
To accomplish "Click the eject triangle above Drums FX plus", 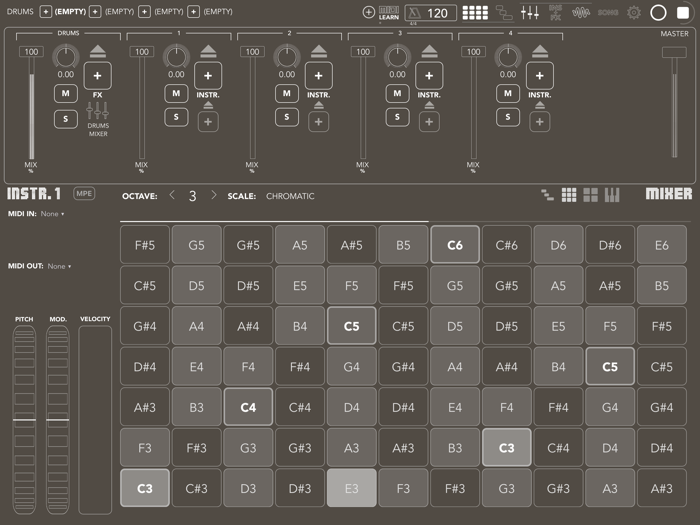I will click(x=98, y=51).
